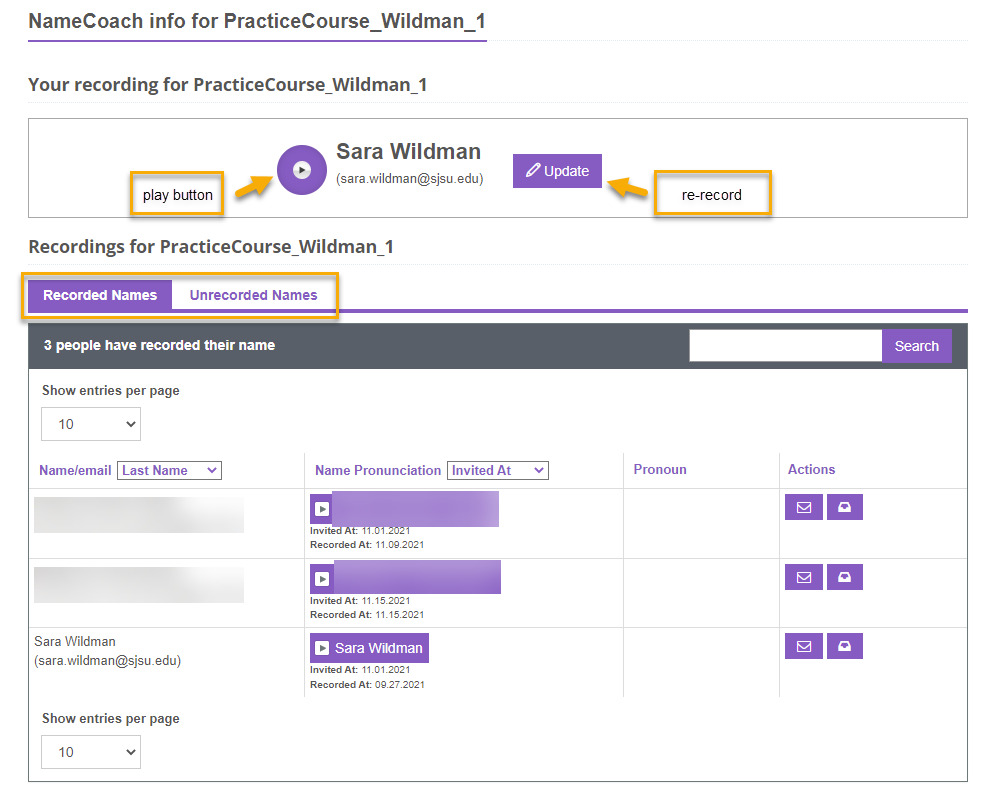Viewport: 999px width, 804px height.
Task: Play Sara Wildman's recording with round play button
Action: point(301,170)
